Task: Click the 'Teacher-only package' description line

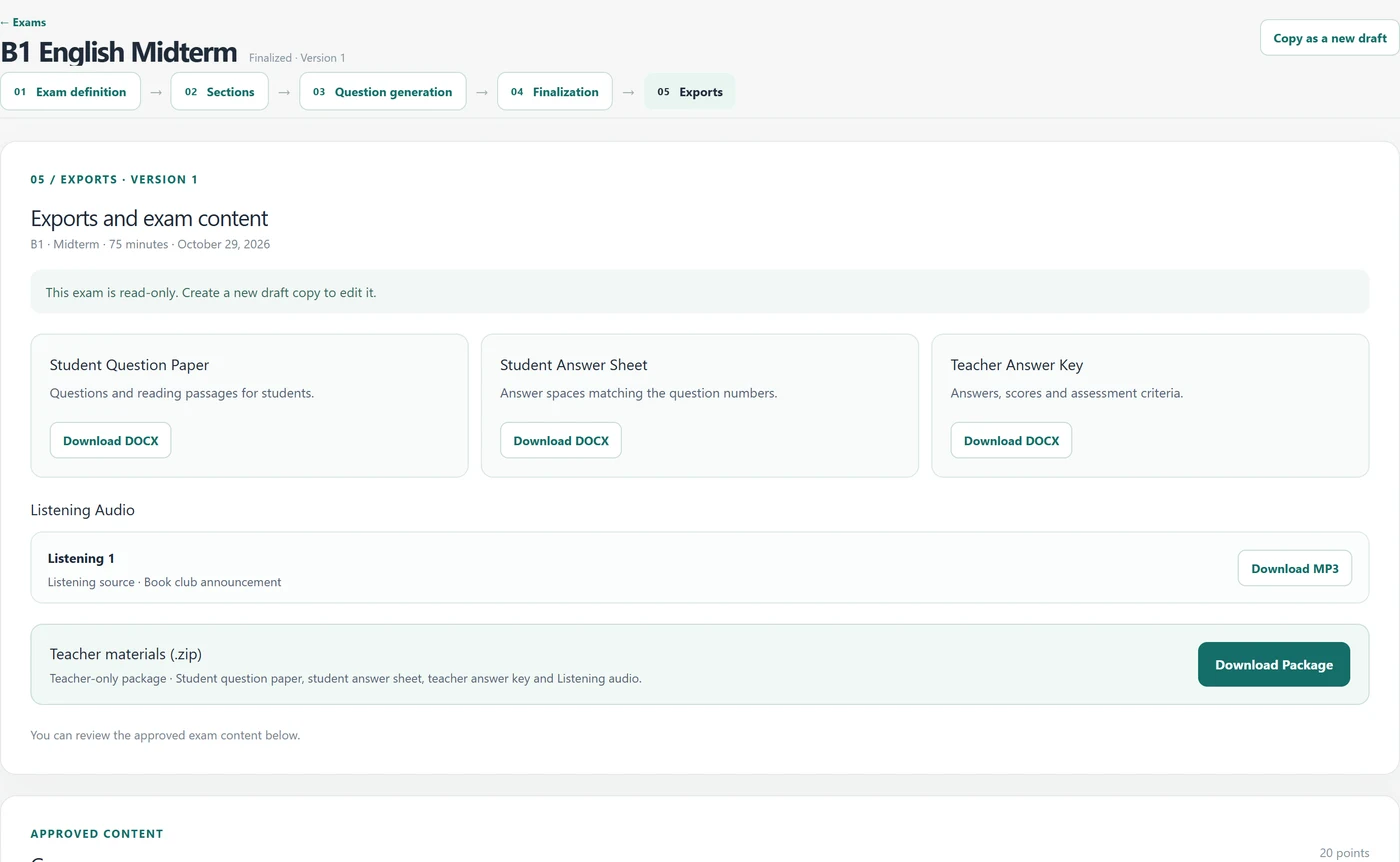Action: pyautogui.click(x=346, y=678)
